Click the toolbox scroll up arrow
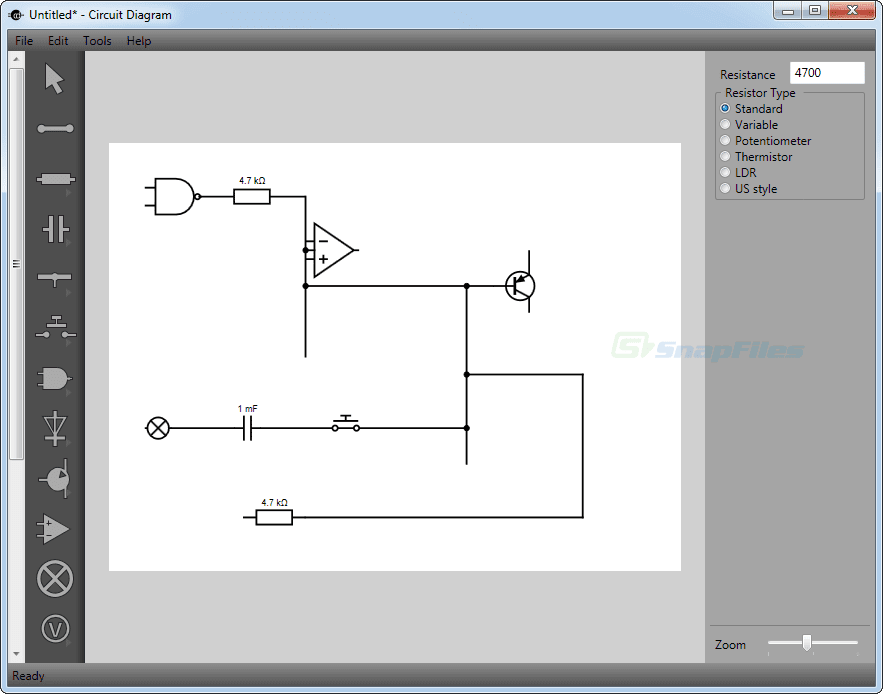 pos(16,59)
